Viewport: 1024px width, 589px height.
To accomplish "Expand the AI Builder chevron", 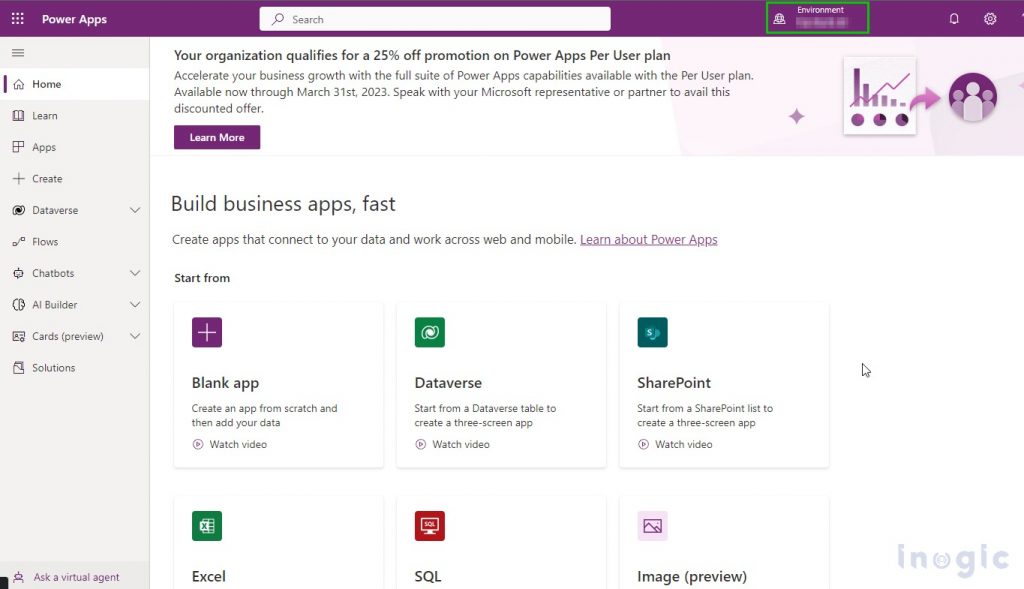I will [135, 304].
